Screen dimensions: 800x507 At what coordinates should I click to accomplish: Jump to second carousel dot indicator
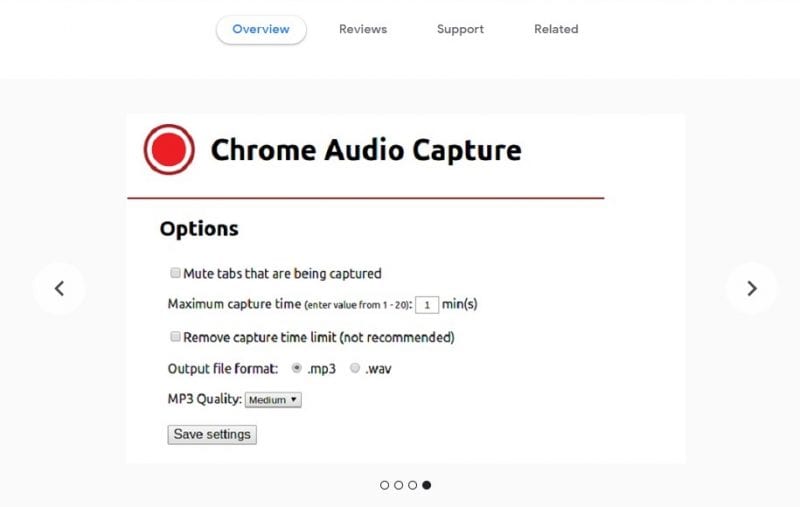(x=398, y=485)
